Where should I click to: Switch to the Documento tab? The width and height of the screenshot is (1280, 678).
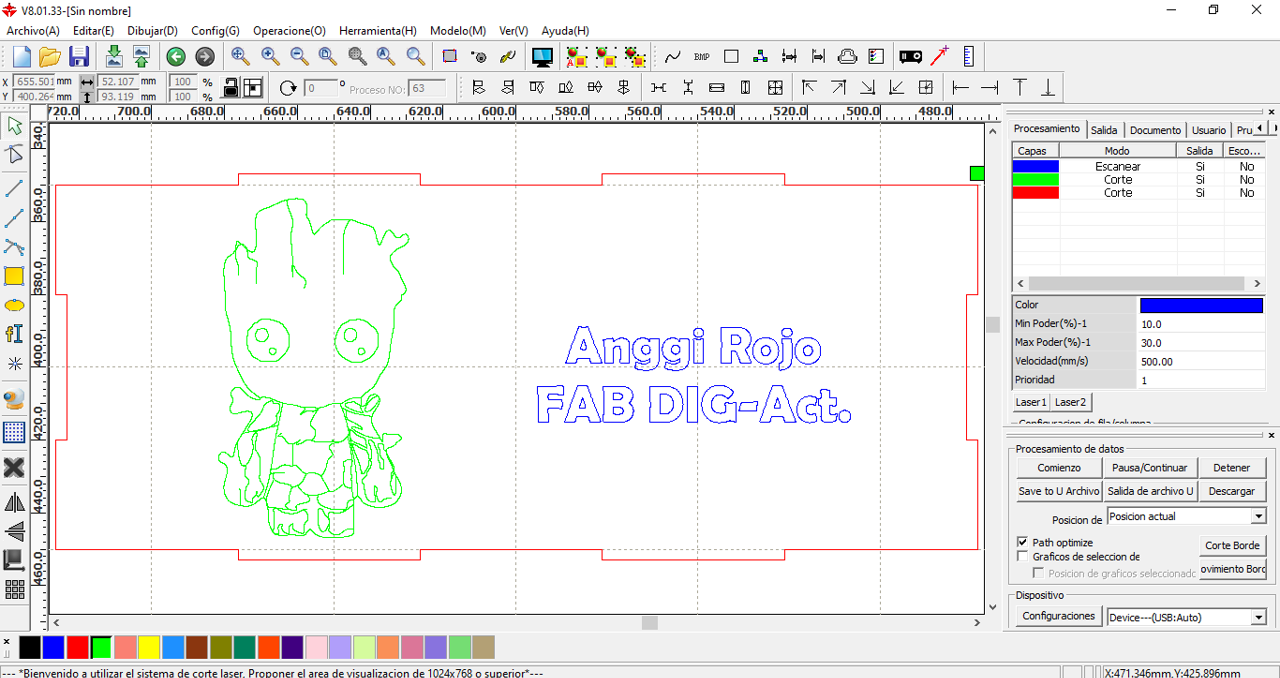tap(1155, 130)
